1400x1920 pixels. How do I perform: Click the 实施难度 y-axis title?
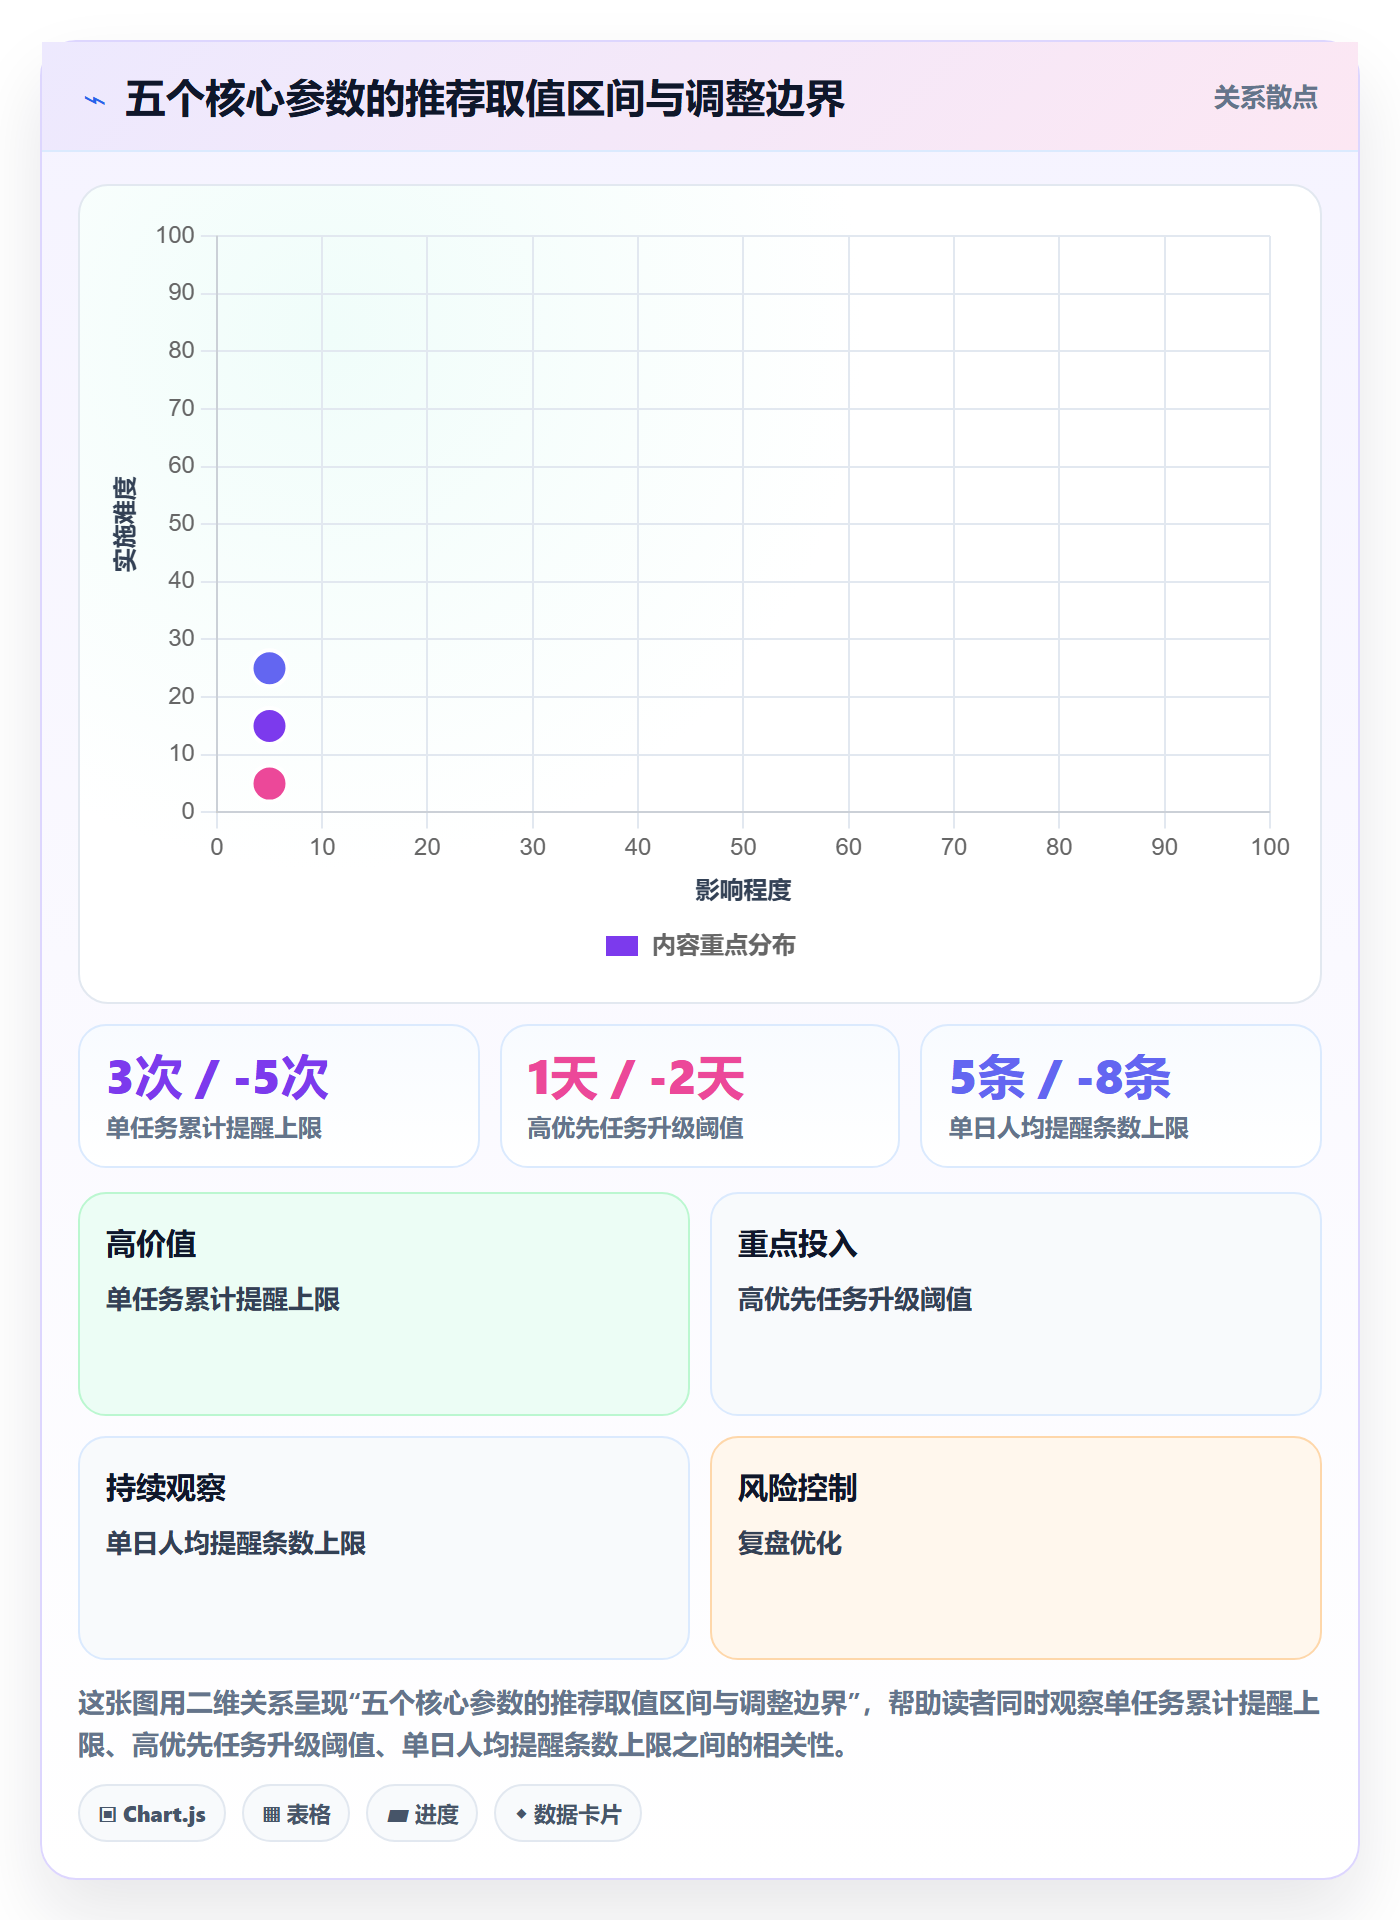(x=125, y=524)
